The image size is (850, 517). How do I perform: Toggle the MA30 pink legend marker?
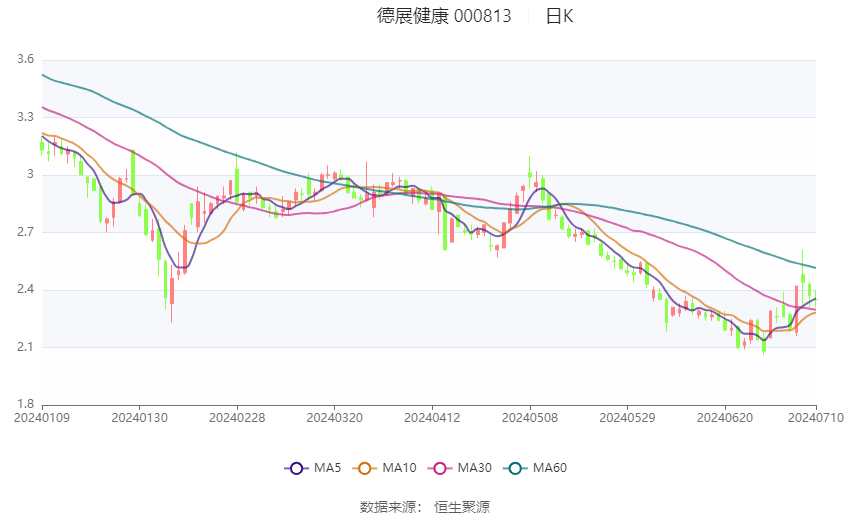tap(440, 468)
